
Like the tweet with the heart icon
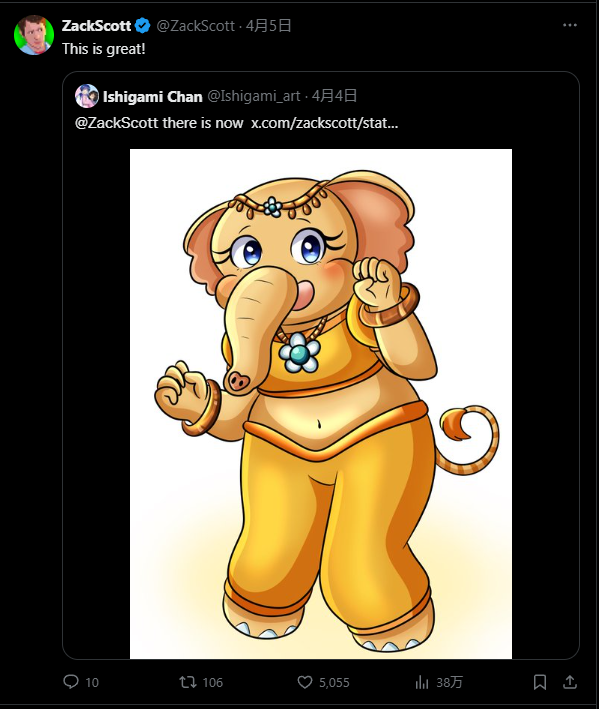[x=305, y=681]
